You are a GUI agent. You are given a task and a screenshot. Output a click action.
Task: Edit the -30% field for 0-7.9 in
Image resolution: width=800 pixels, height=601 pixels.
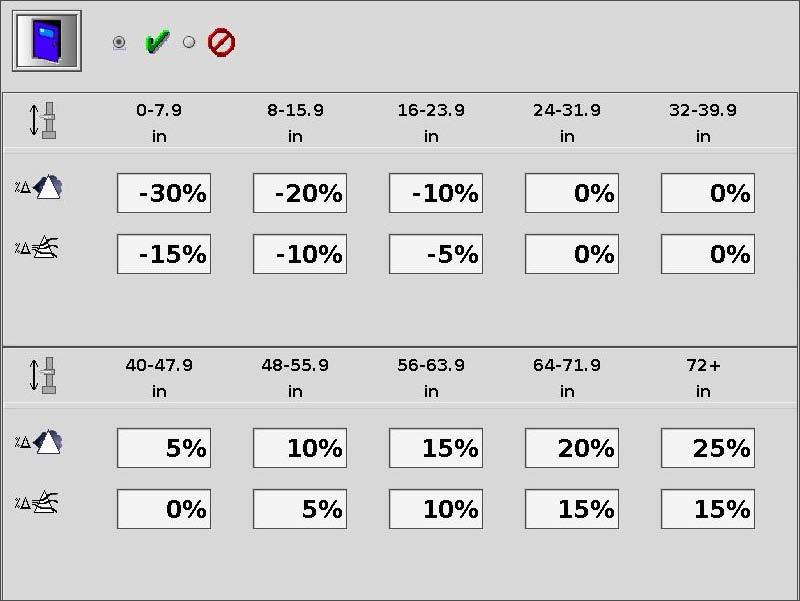coord(164,193)
